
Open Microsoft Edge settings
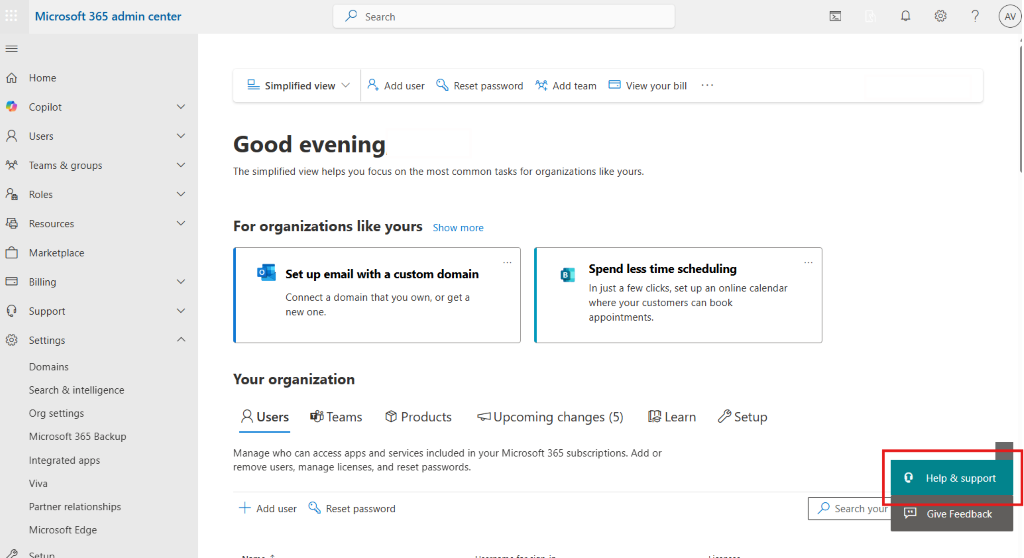point(63,530)
